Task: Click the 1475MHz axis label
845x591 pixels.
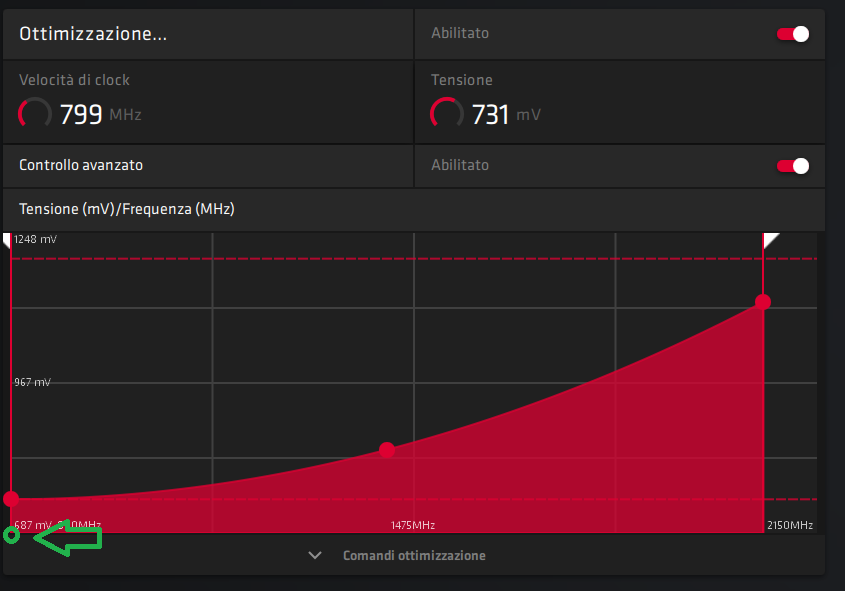Action: (413, 525)
